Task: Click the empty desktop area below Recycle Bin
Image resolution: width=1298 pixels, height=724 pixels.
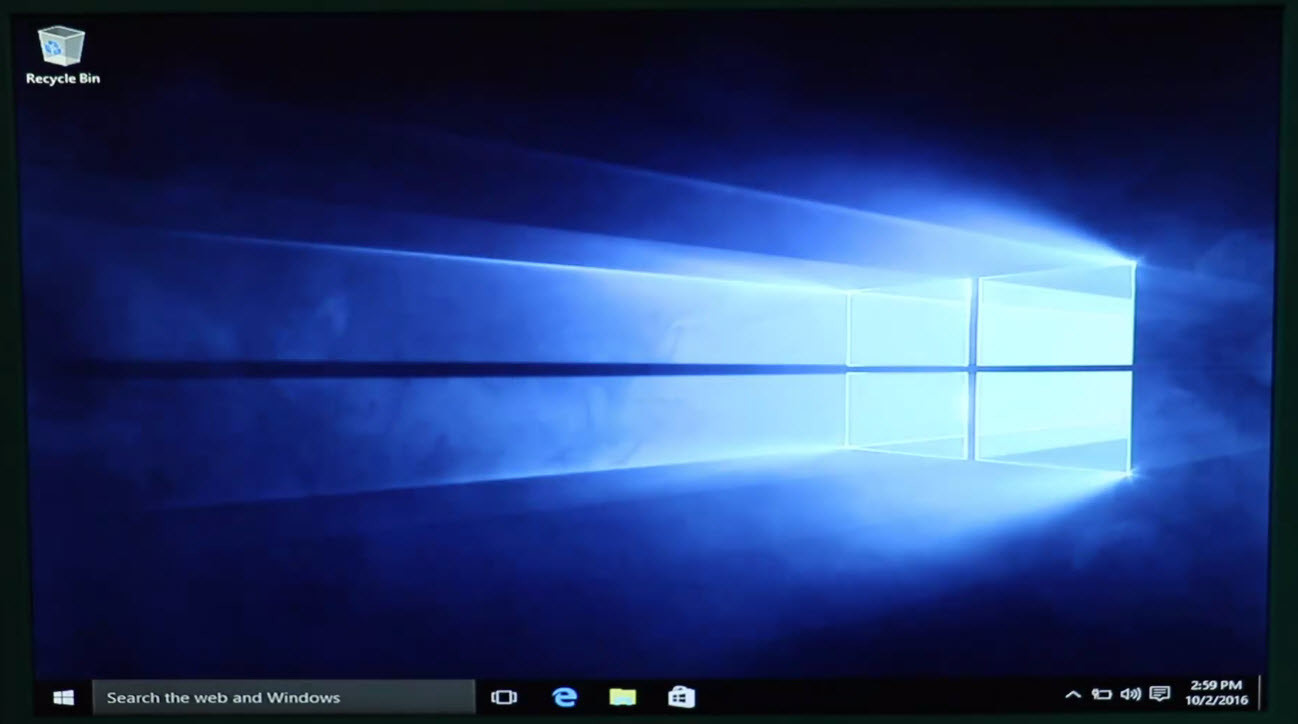Action: (x=63, y=200)
